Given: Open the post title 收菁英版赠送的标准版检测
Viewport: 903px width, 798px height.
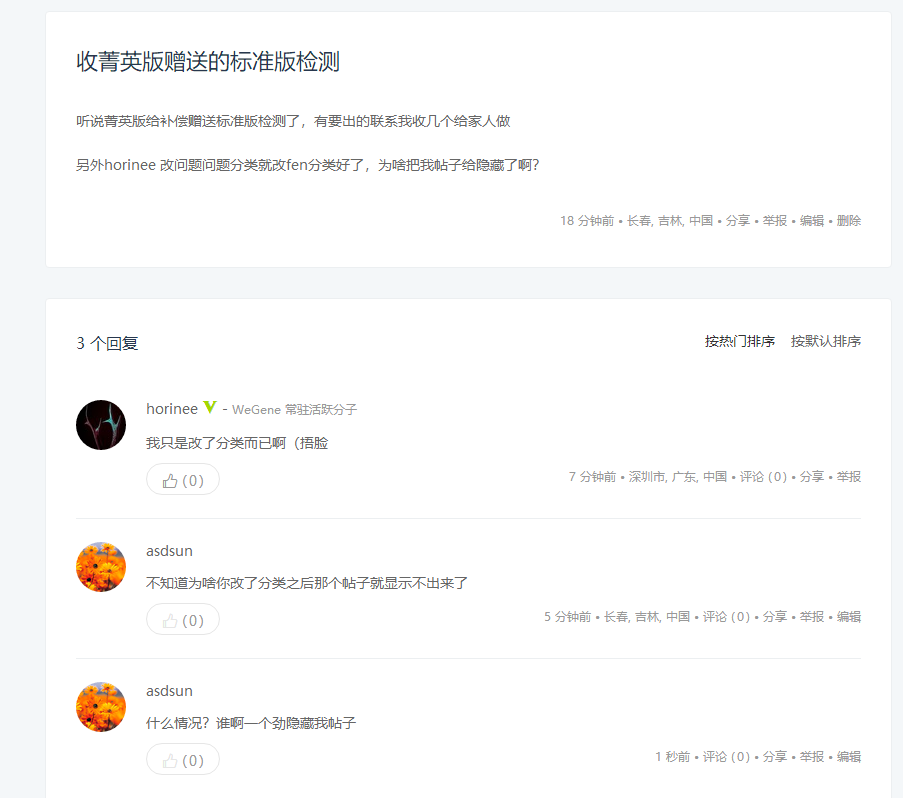Looking at the screenshot, I should [x=208, y=62].
